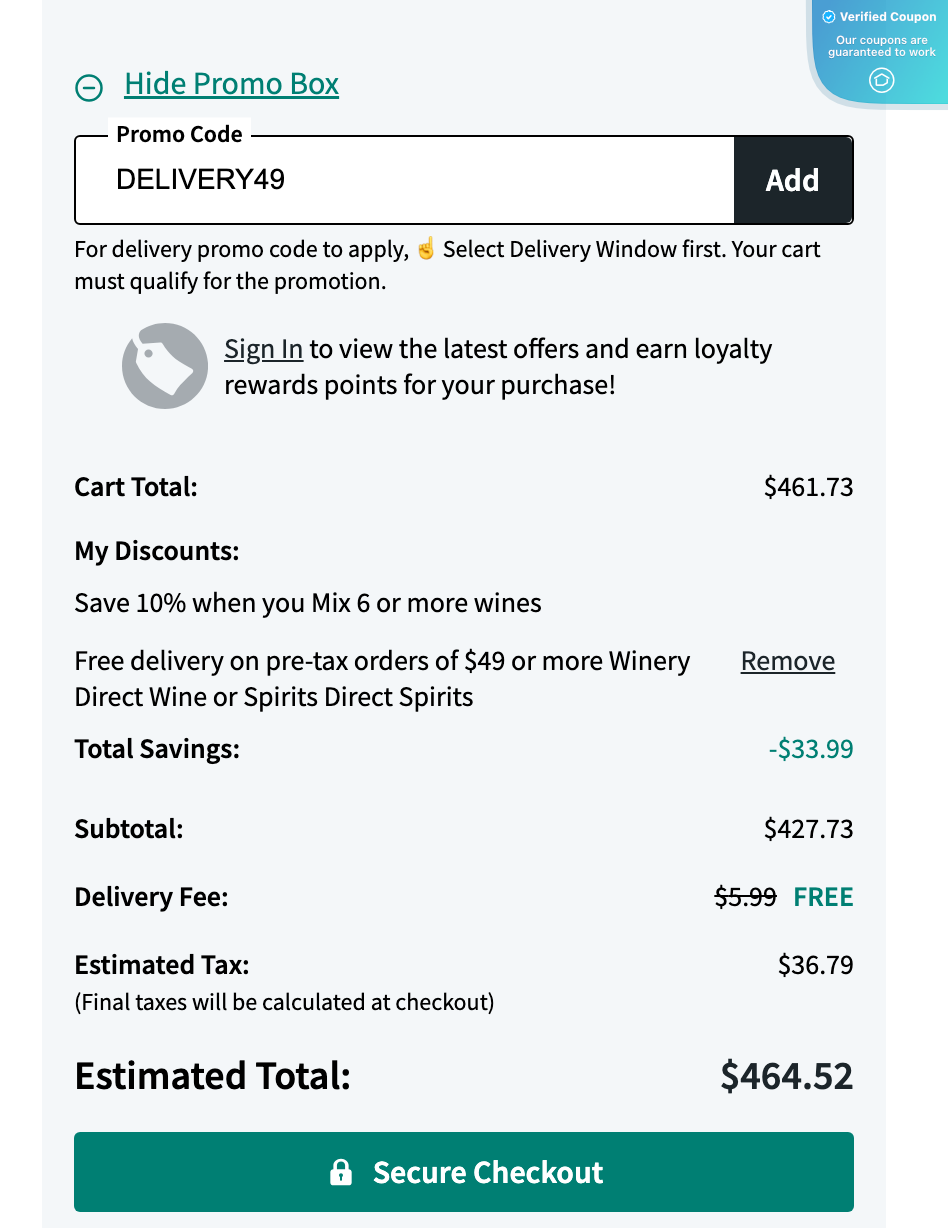Click the Promo Code field label
Viewport: 948px width, 1228px height.
[x=179, y=134]
